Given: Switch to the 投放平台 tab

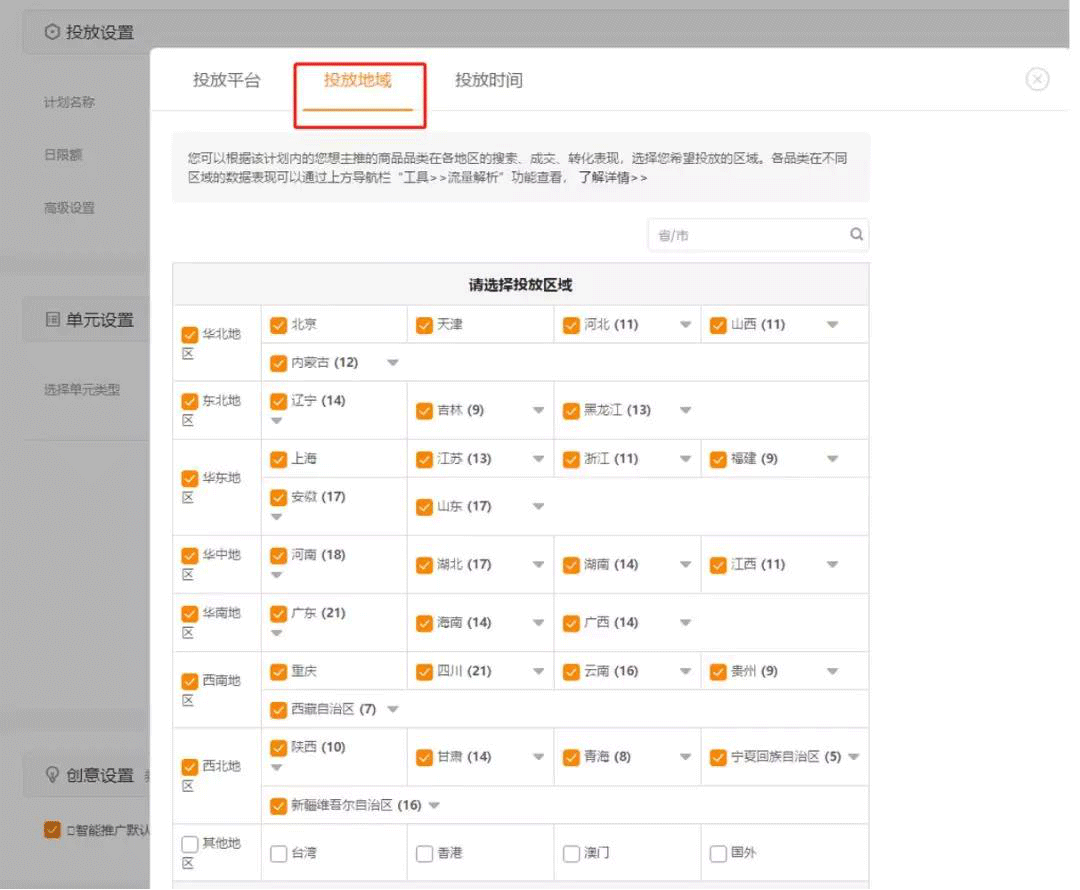Looking at the screenshot, I should [226, 80].
